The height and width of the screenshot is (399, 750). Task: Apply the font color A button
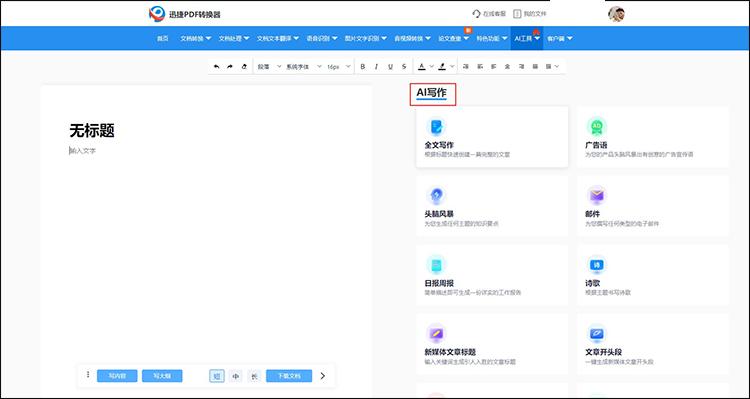(x=421, y=66)
